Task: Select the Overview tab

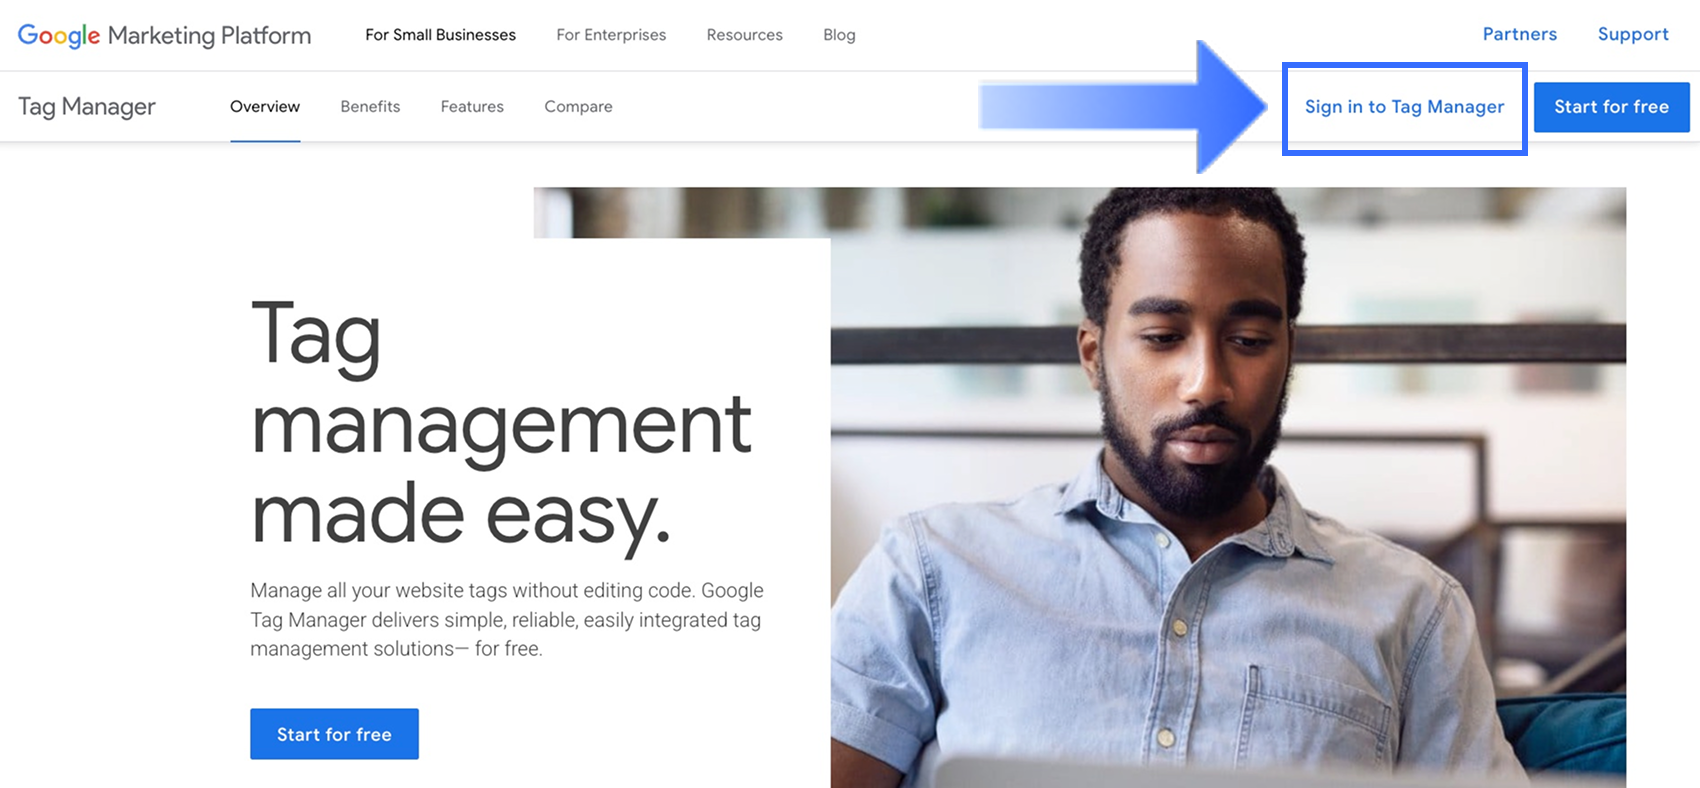Action: click(265, 107)
